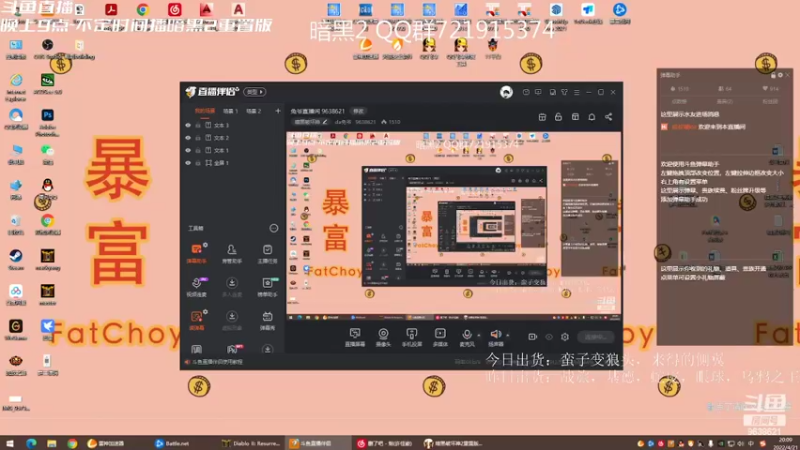Image resolution: width=800 pixels, height=450 pixels.
Task: Switch to 场景 2 tab
Action: 254,111
